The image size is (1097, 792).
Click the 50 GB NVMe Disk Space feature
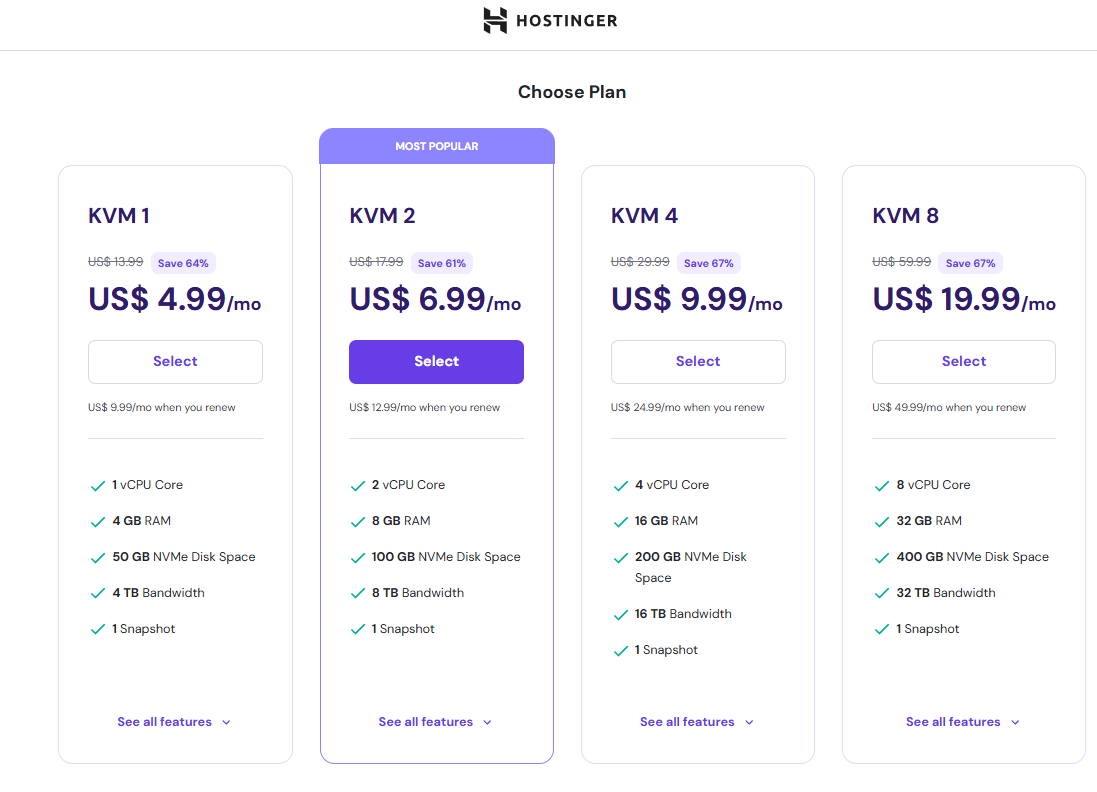[184, 557]
